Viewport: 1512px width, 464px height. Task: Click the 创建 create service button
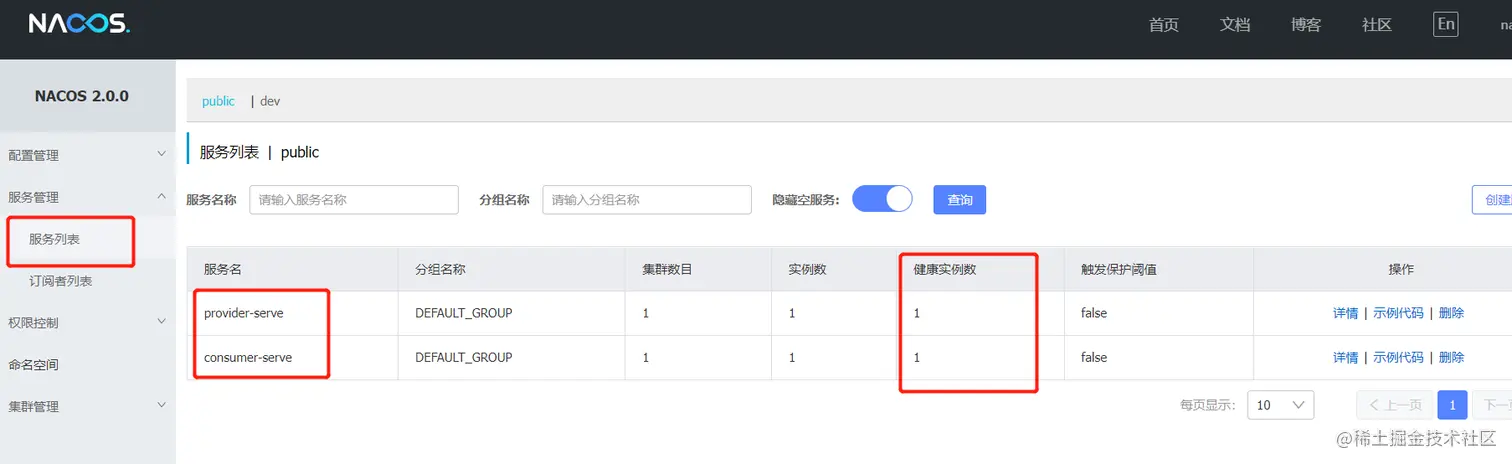1492,200
